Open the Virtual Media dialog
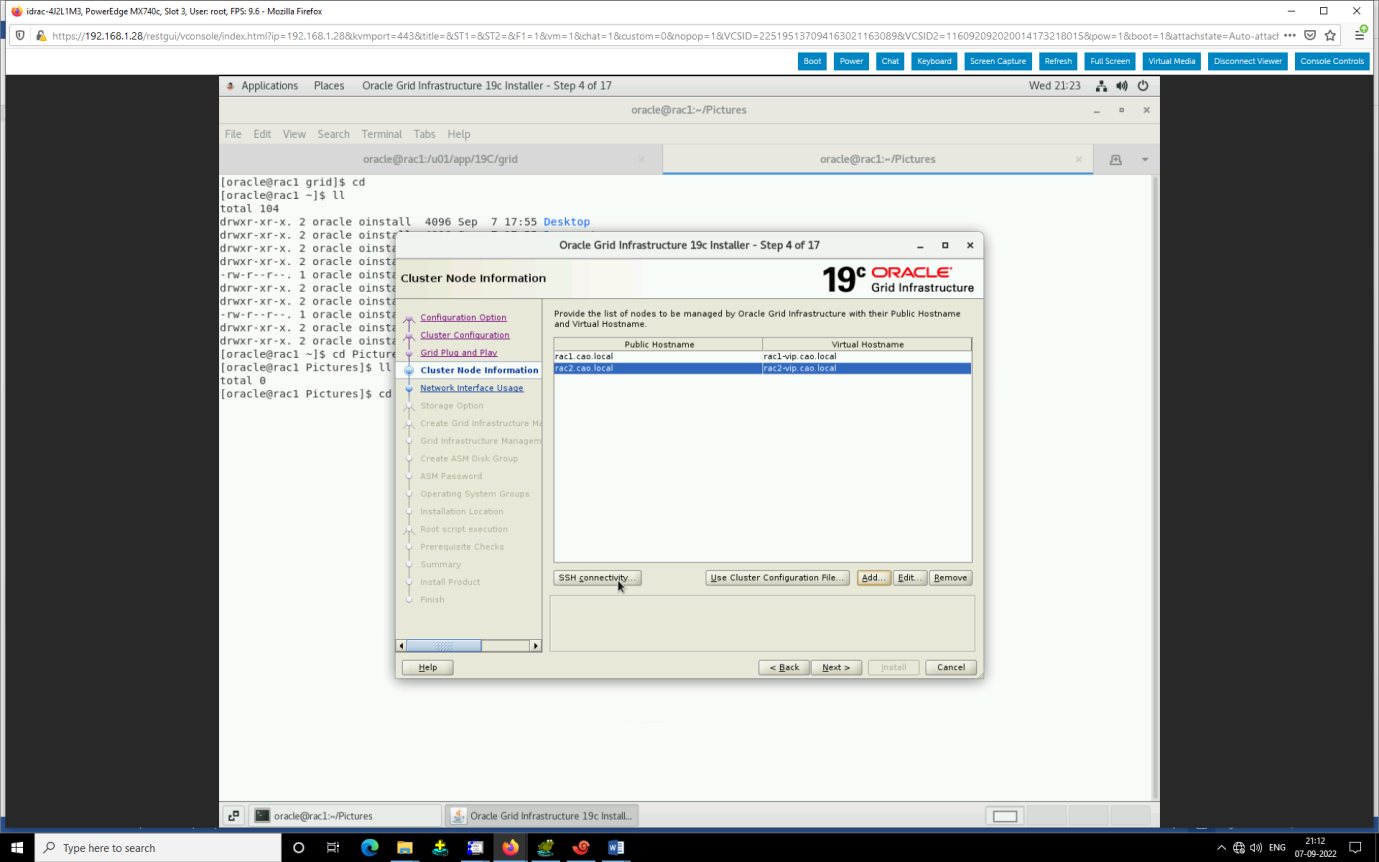Screen dimensions: 1379x862 (x=1171, y=61)
